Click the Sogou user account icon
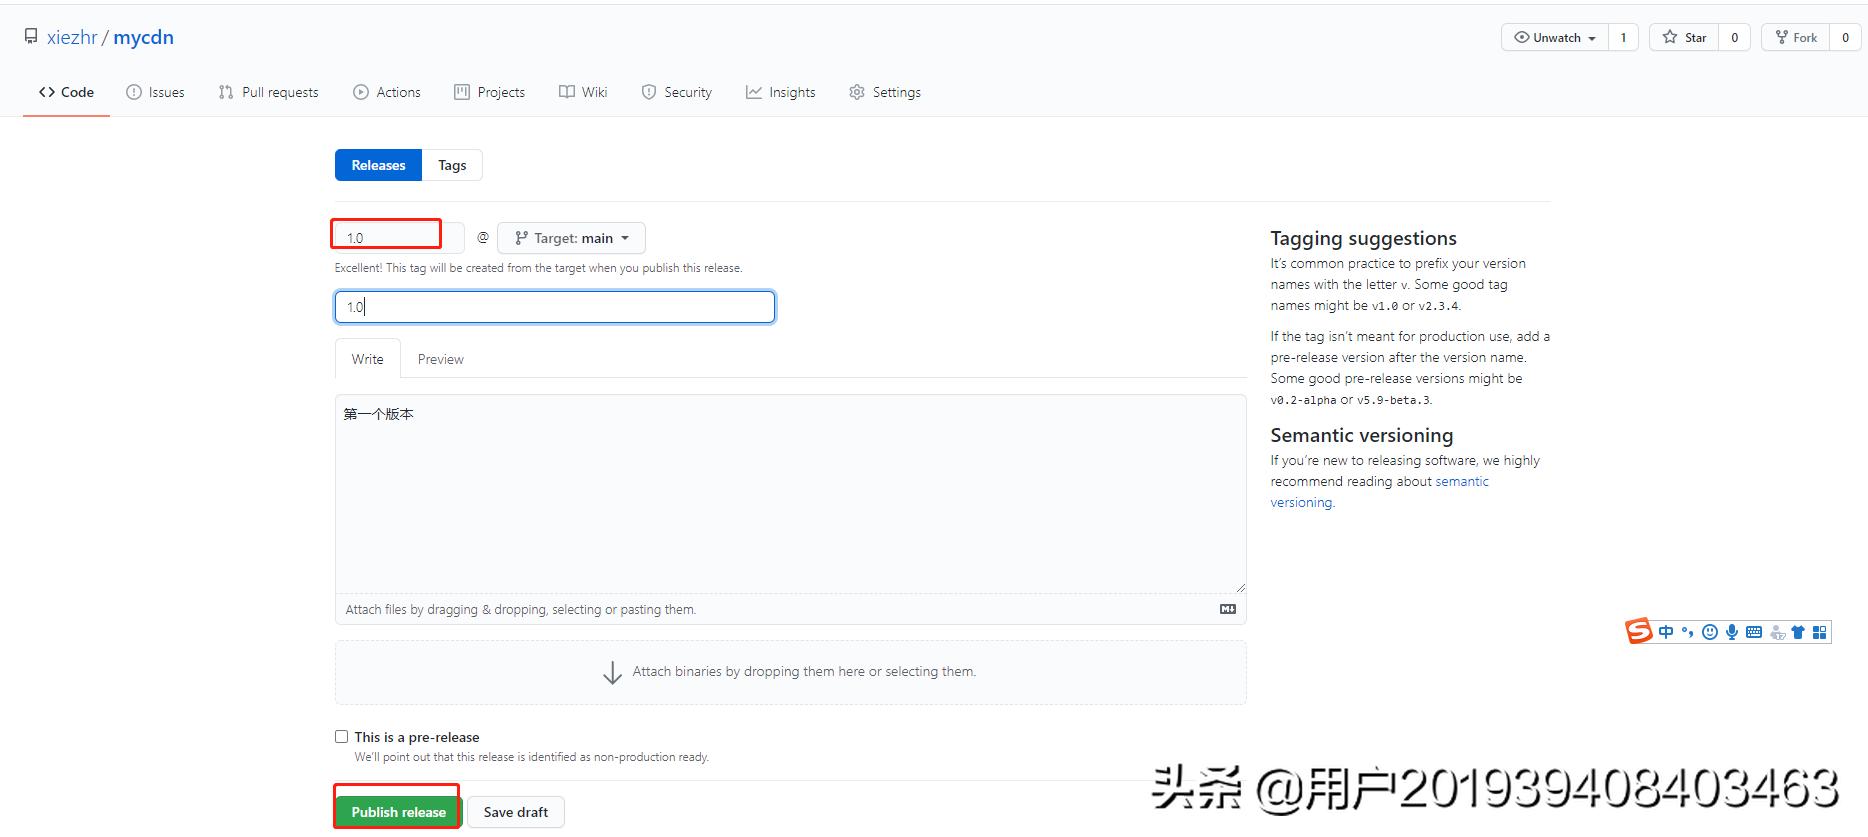 pyautogui.click(x=1776, y=632)
